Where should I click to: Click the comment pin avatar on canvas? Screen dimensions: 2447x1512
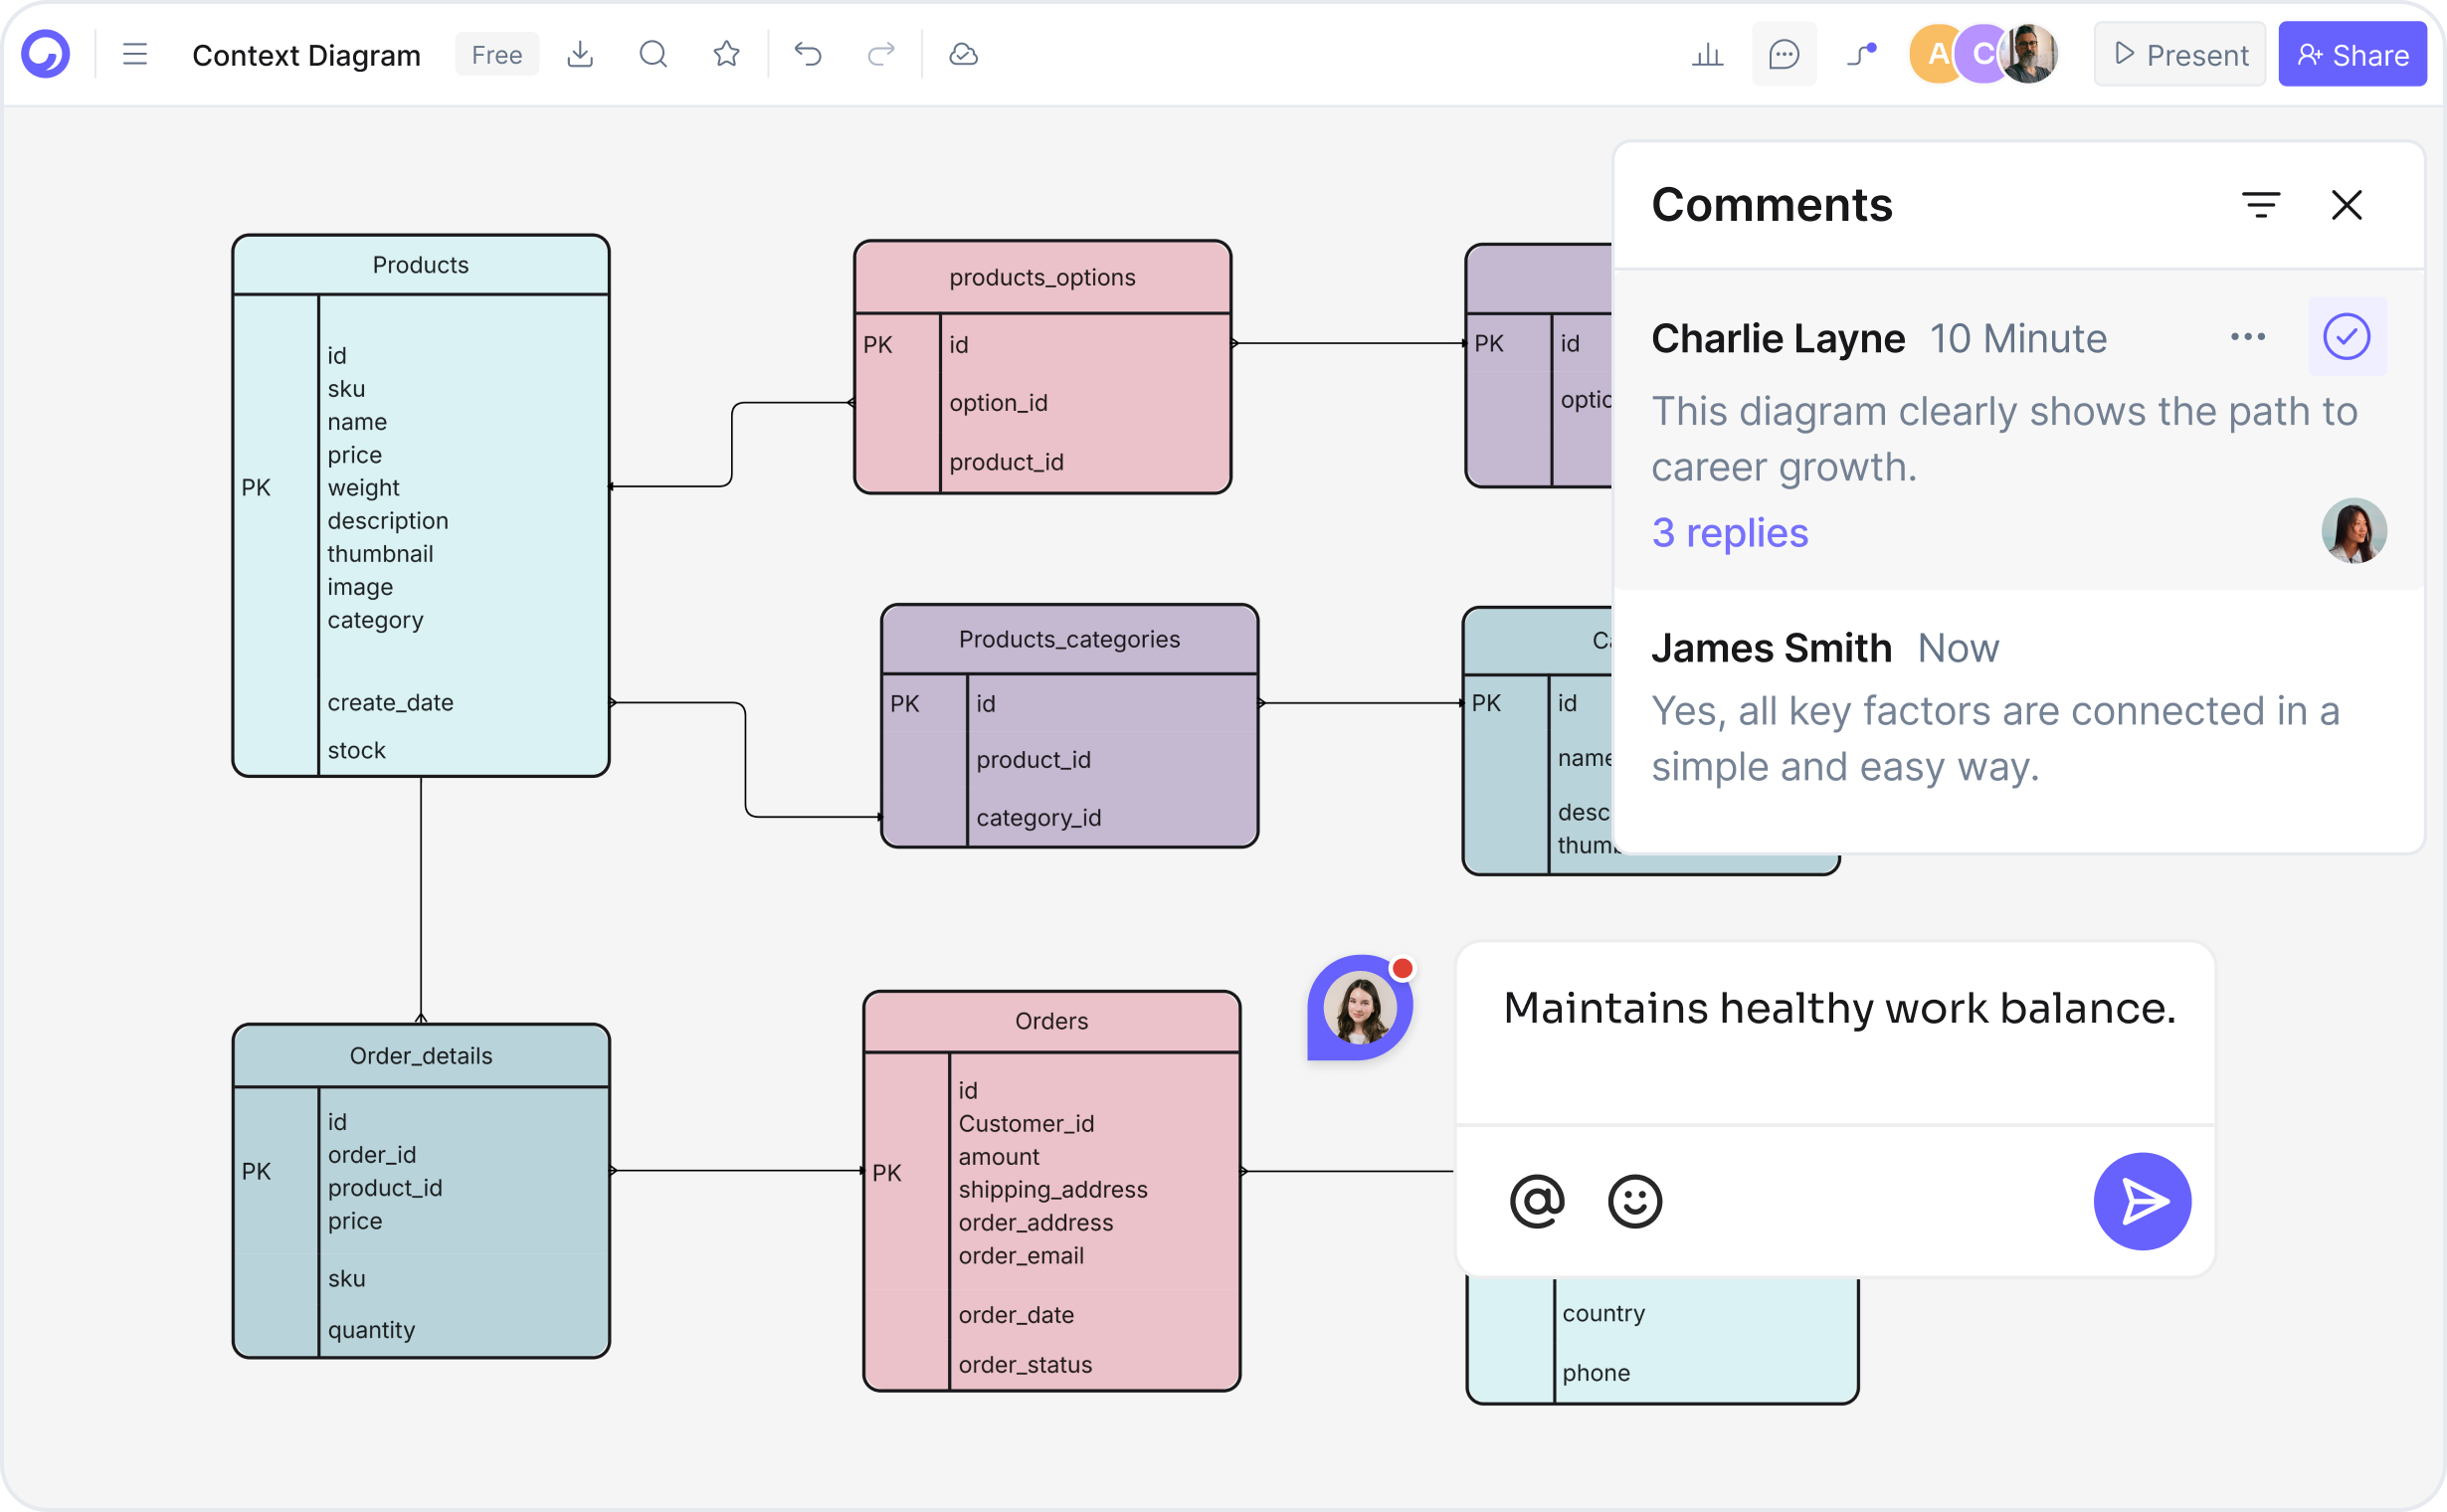(x=1359, y=1007)
